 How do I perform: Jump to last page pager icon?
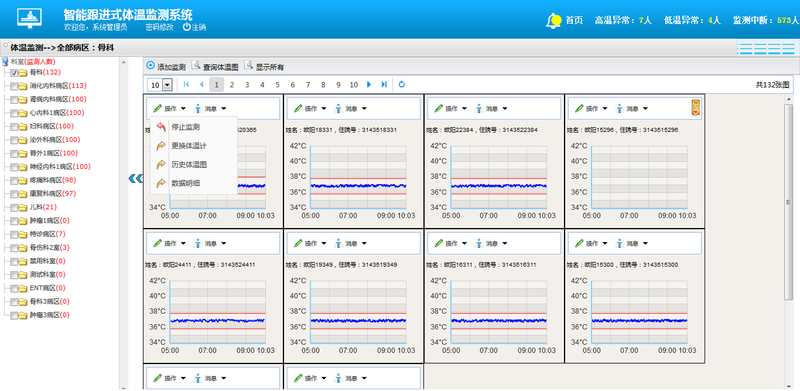(x=384, y=84)
